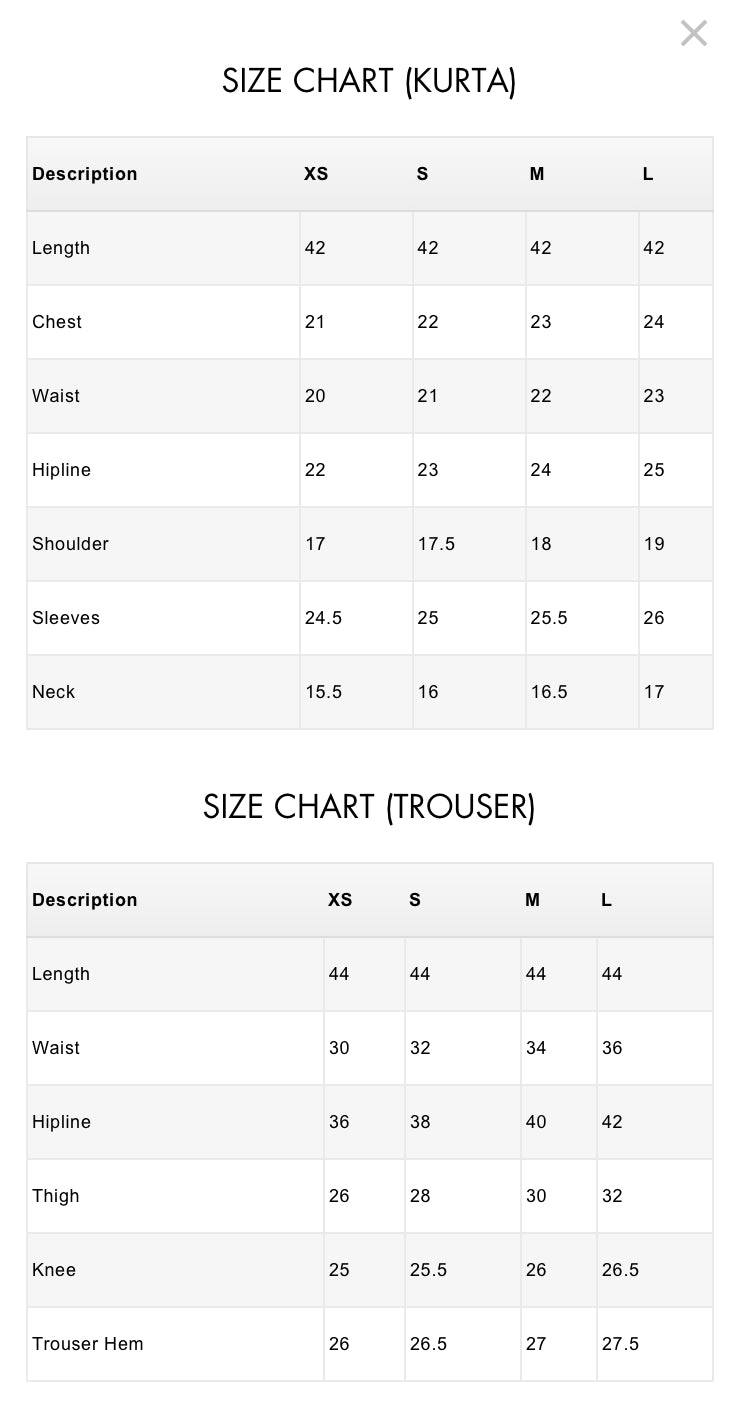Viewport: 742px width, 1407px height.
Task: Select the Kurta Shoulder row label
Action: click(70, 544)
